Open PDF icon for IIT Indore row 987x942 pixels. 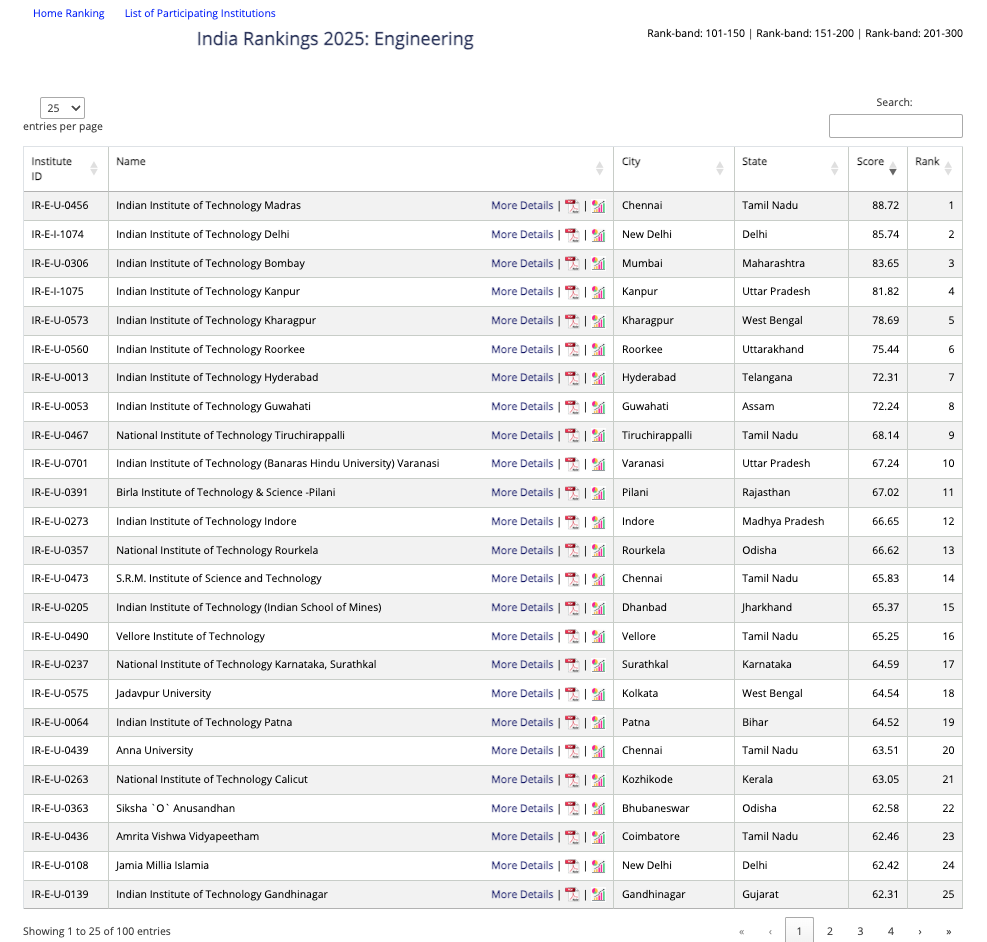[x=572, y=522]
